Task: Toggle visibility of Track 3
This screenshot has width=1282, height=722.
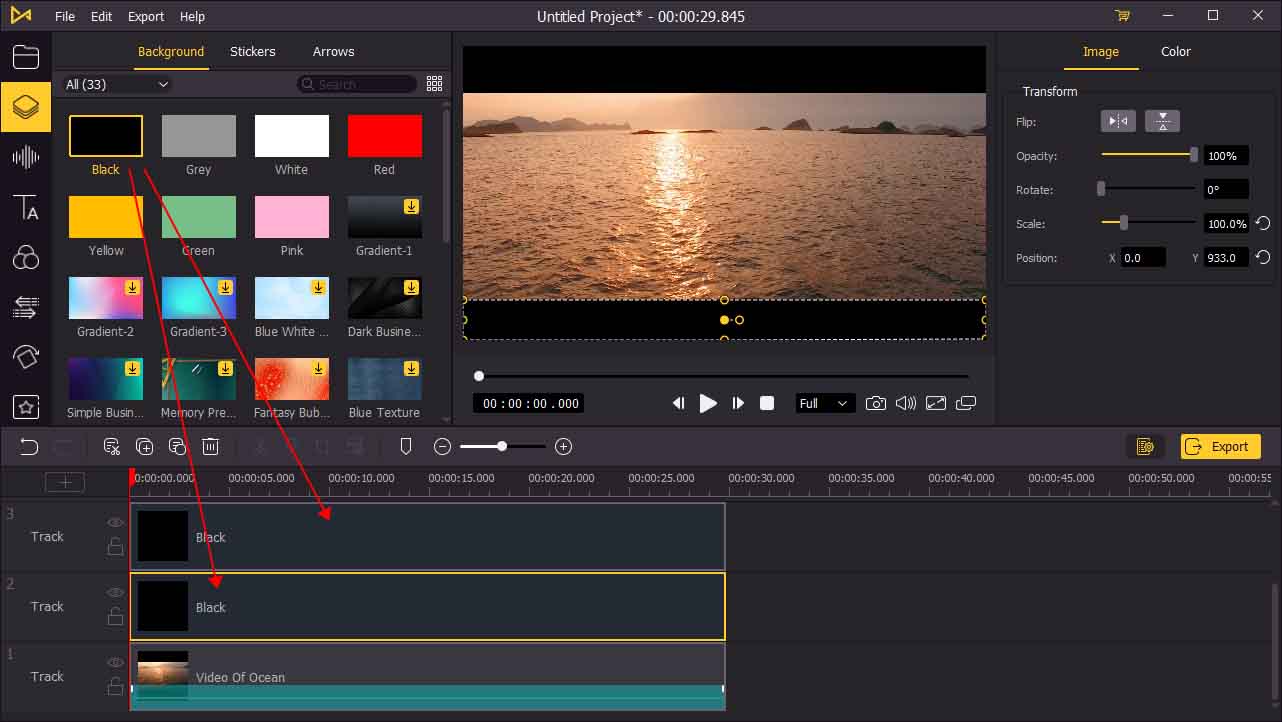Action: click(115, 522)
